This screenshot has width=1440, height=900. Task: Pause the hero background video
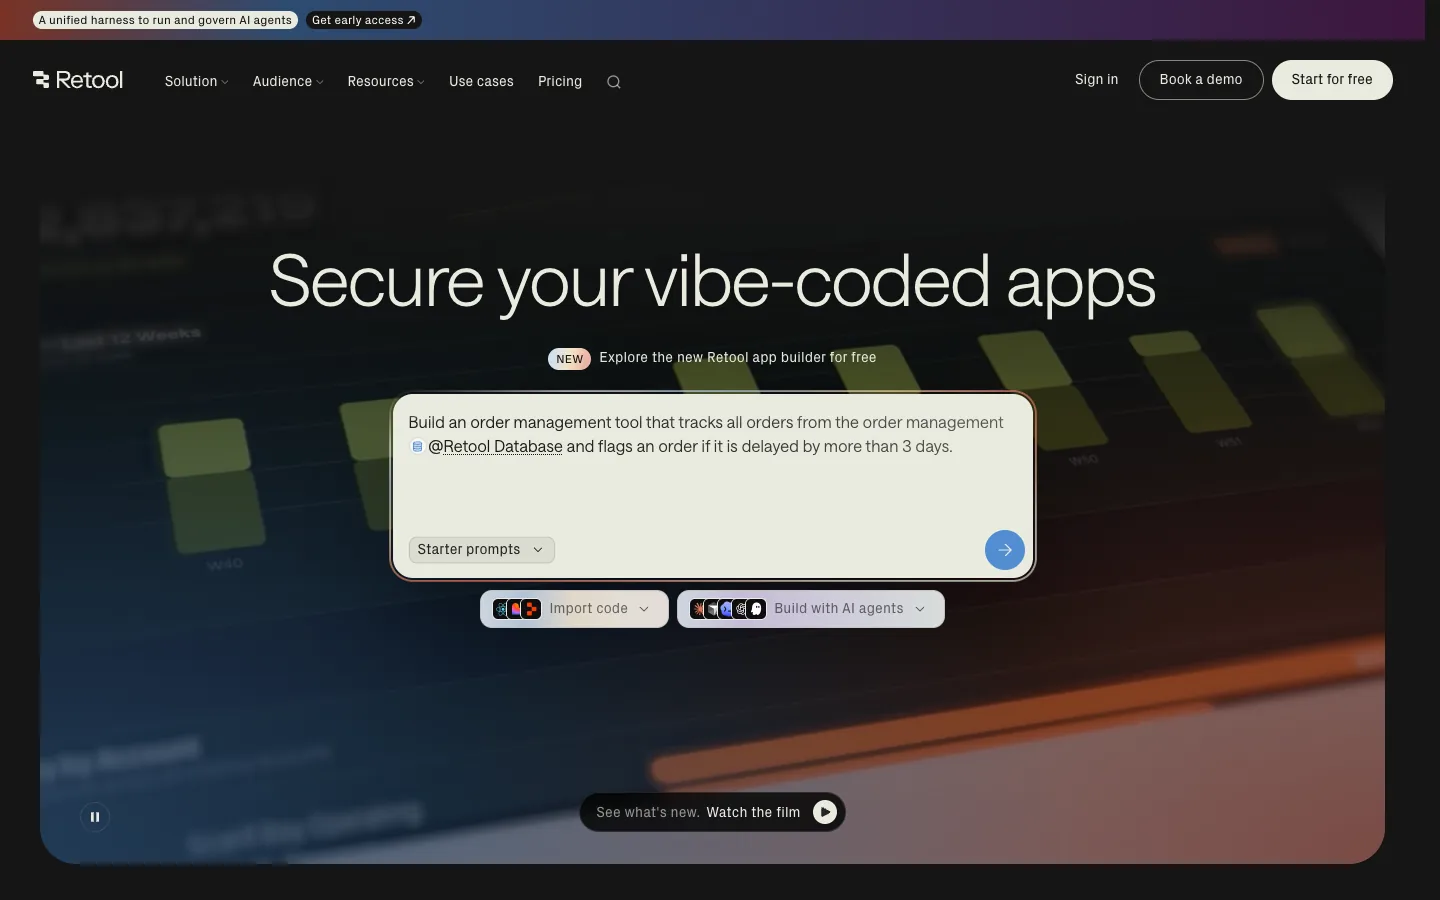95,817
